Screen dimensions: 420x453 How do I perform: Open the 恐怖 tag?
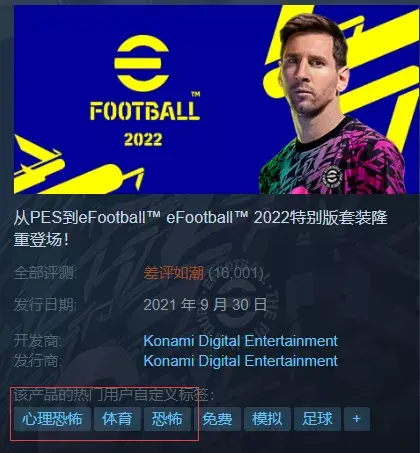click(167, 419)
